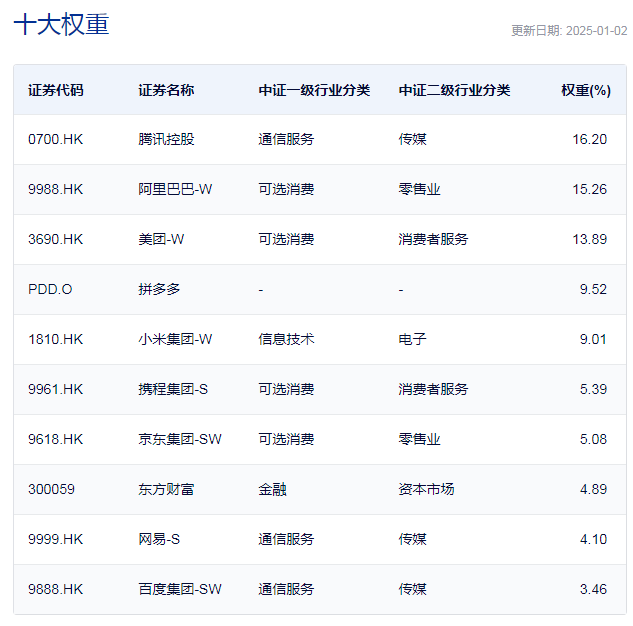Open the 小米集团-W security name
This screenshot has width=633, height=626.
click(175, 339)
